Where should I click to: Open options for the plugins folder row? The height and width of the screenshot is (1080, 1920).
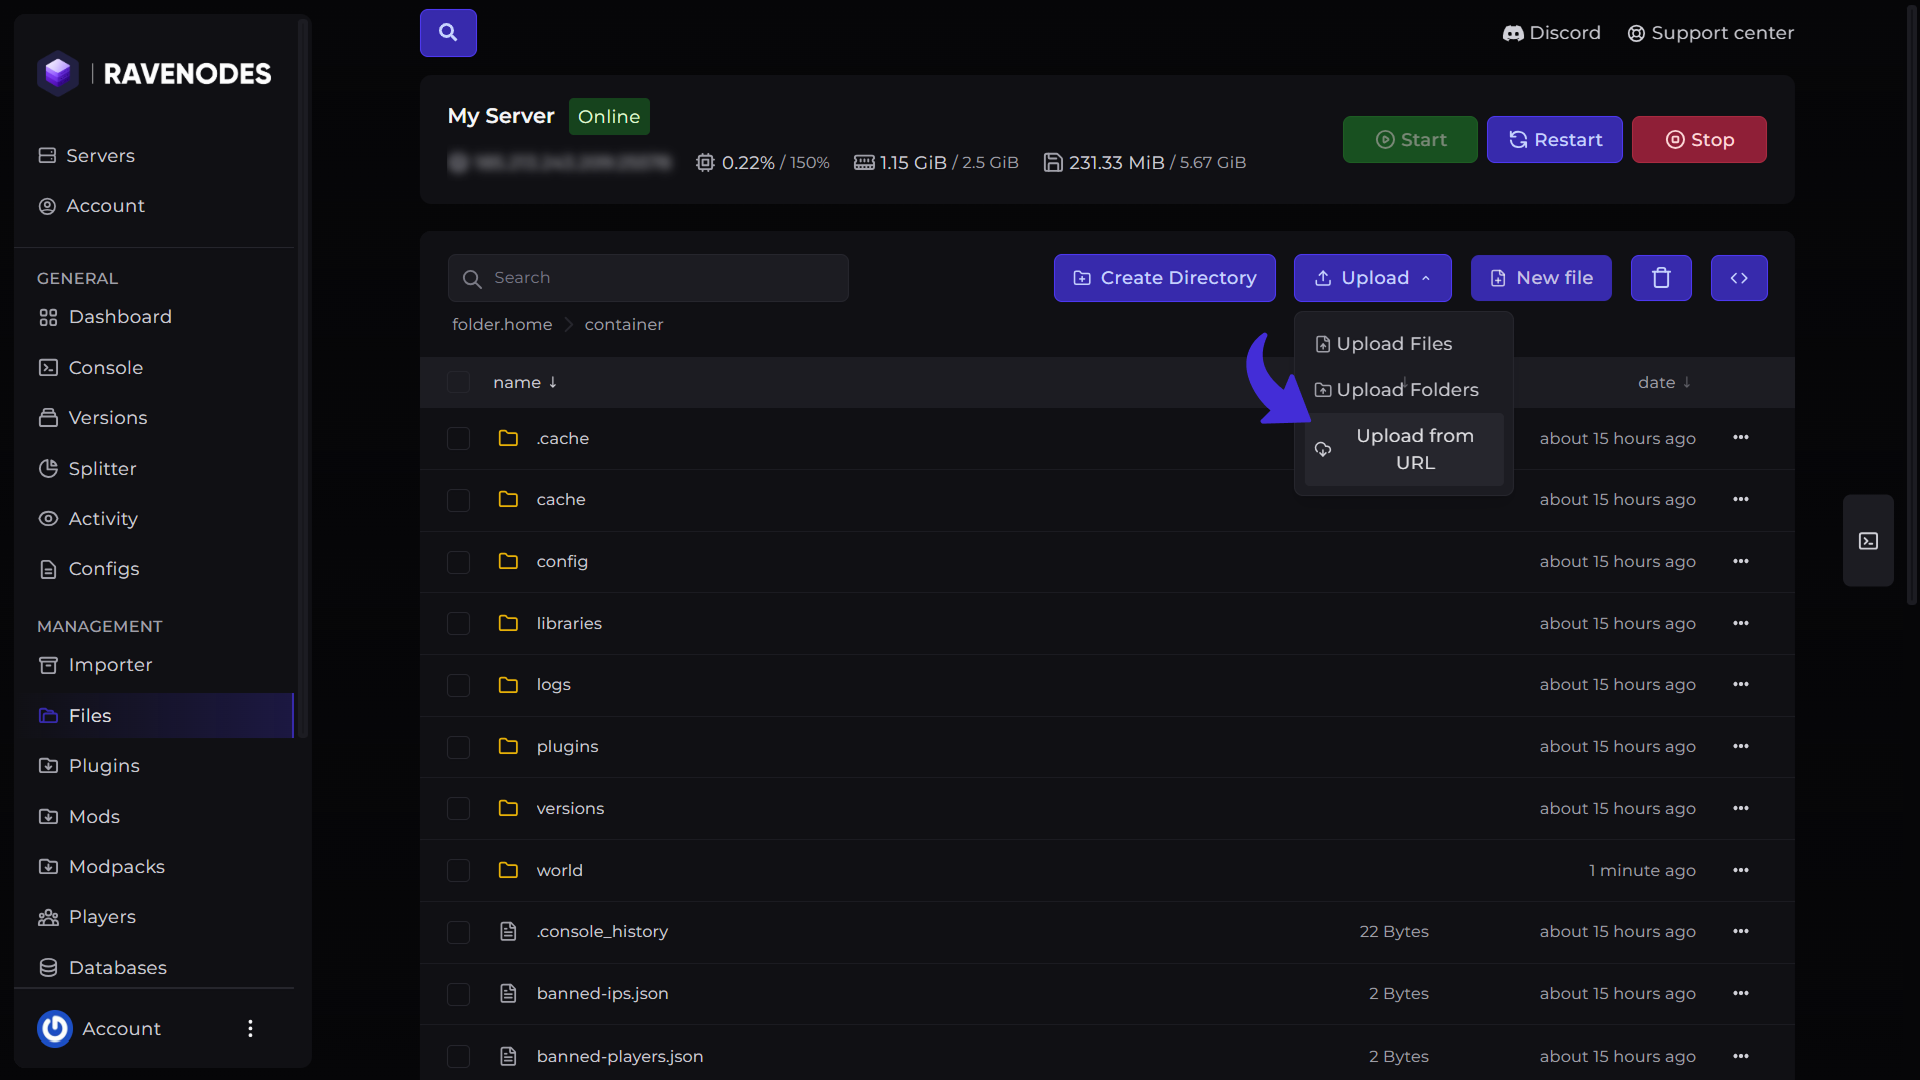tap(1741, 747)
